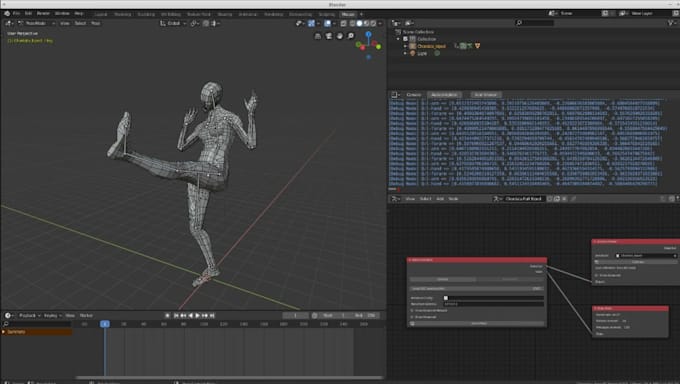Open the Keying dropdown in the timeline
The height and width of the screenshot is (384, 680).
click(52, 315)
